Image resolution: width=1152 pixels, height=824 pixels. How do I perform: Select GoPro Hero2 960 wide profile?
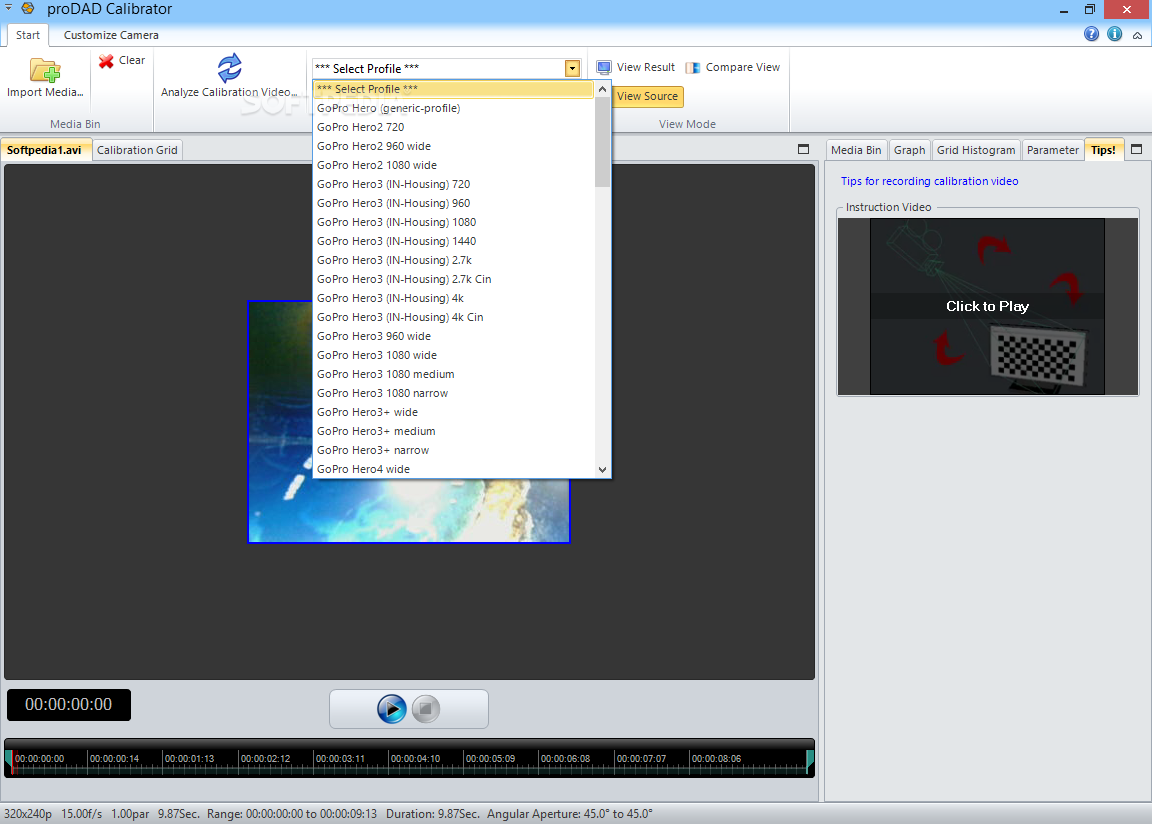(x=453, y=146)
